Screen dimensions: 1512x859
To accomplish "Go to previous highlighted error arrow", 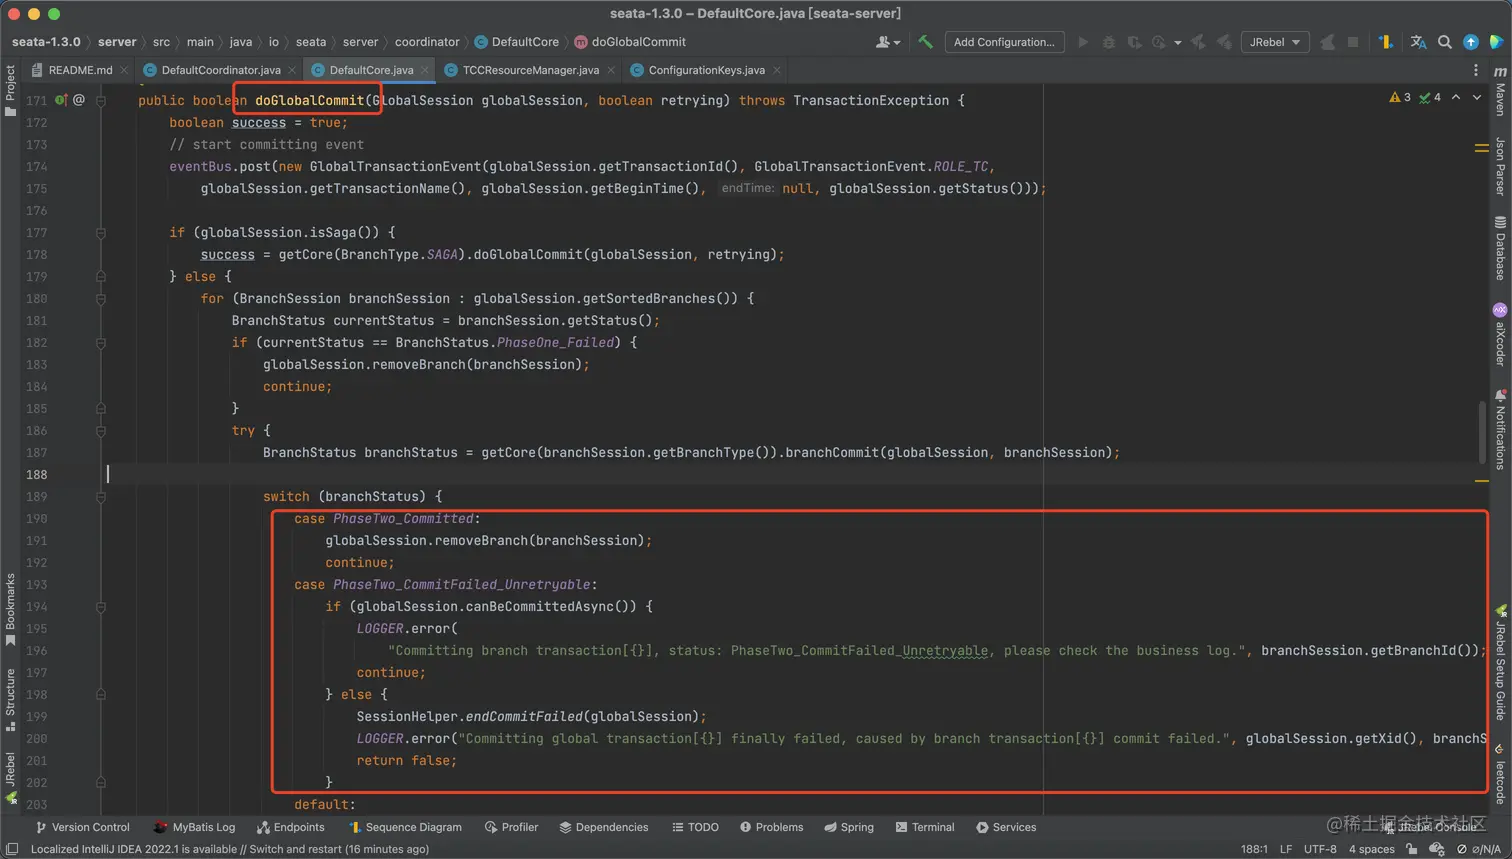I will click(x=1456, y=97).
